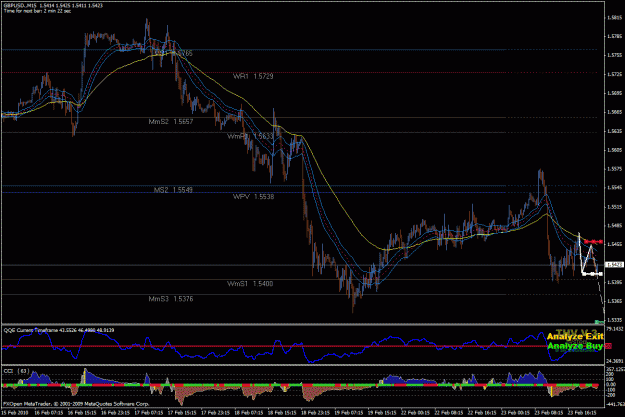
Task: Click the 1.5755 price axis label
Action: [x=614, y=55]
